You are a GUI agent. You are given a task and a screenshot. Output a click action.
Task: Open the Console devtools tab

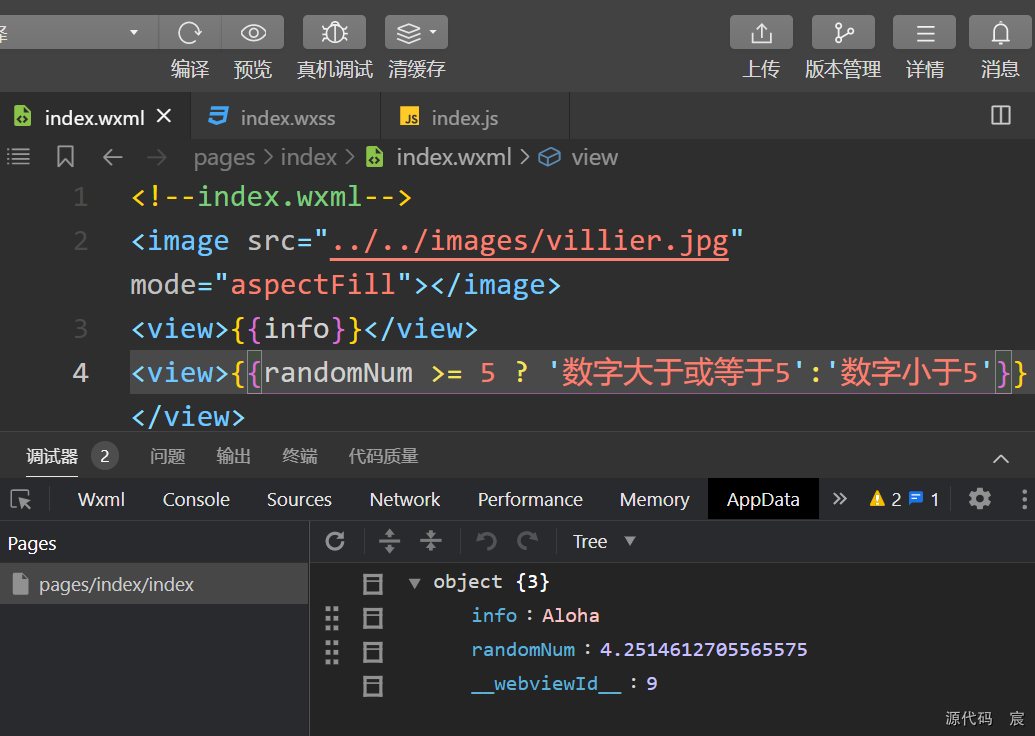click(x=196, y=500)
